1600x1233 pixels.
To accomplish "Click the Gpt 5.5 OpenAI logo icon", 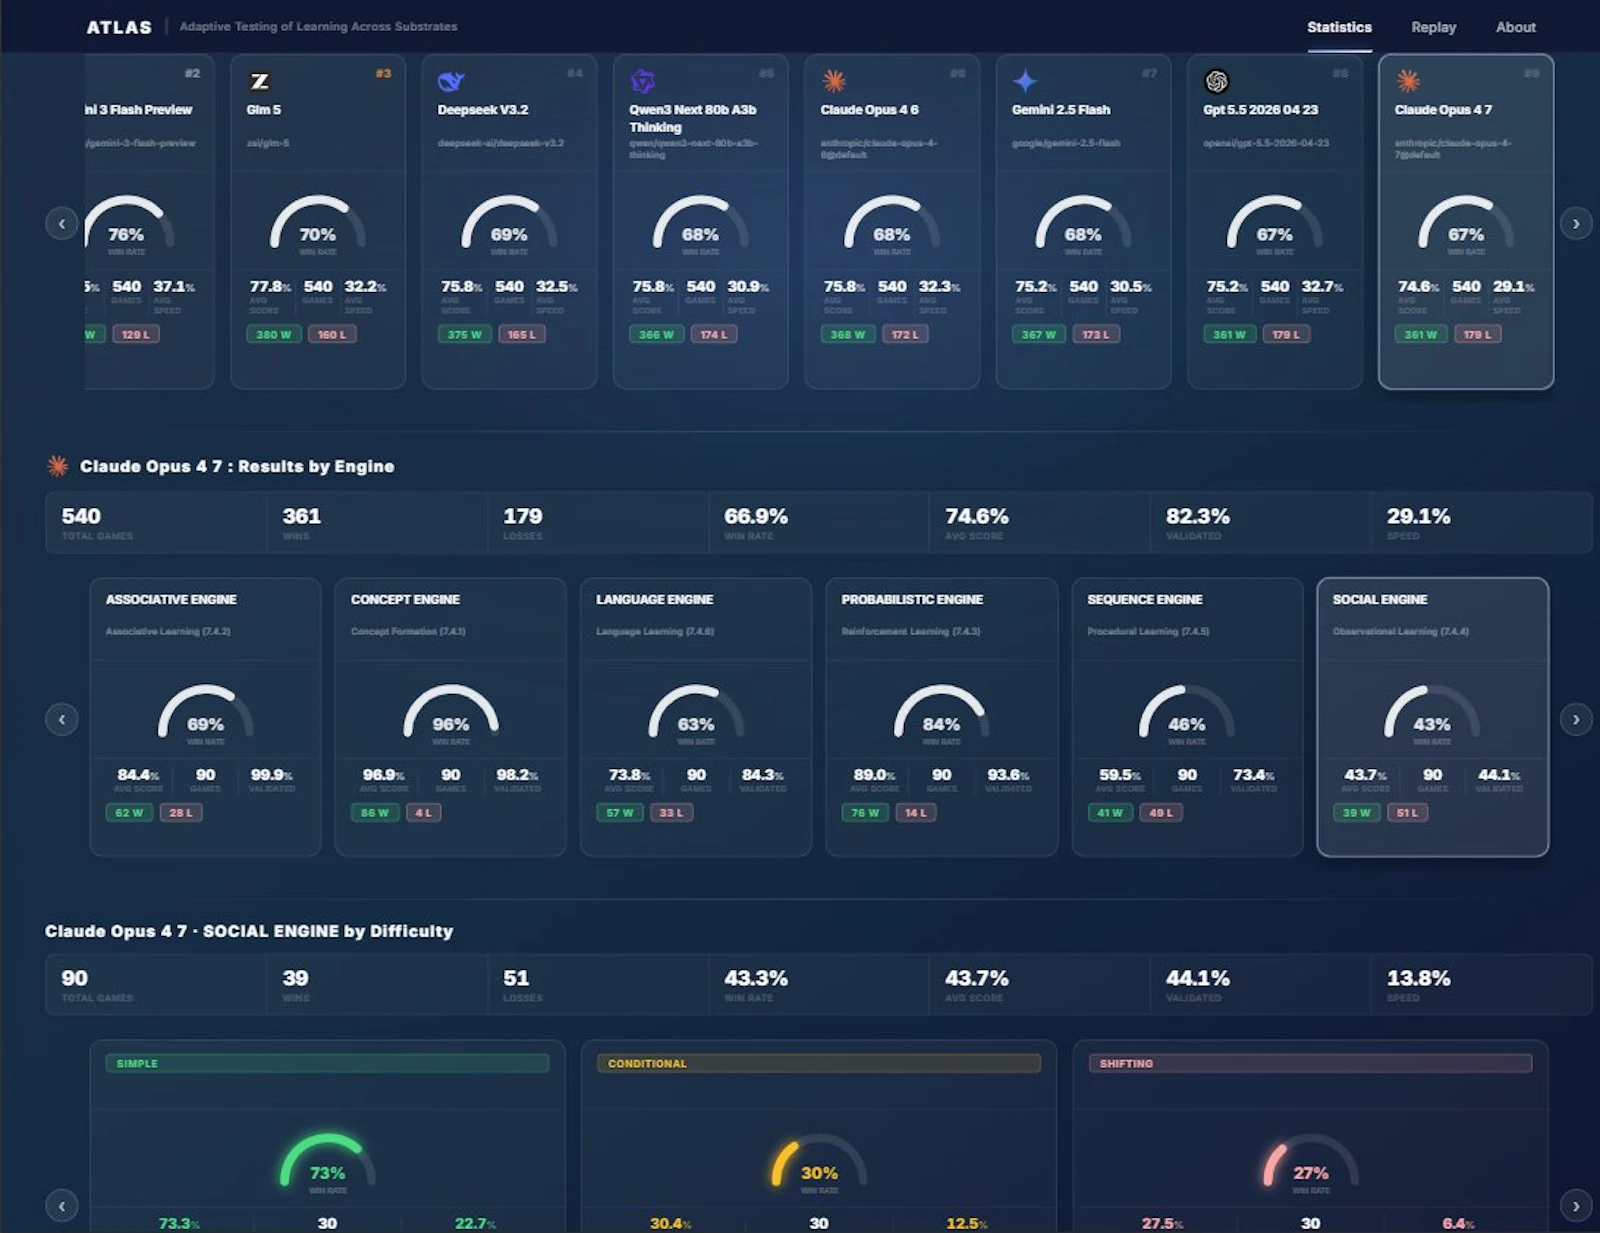I will tap(1216, 81).
